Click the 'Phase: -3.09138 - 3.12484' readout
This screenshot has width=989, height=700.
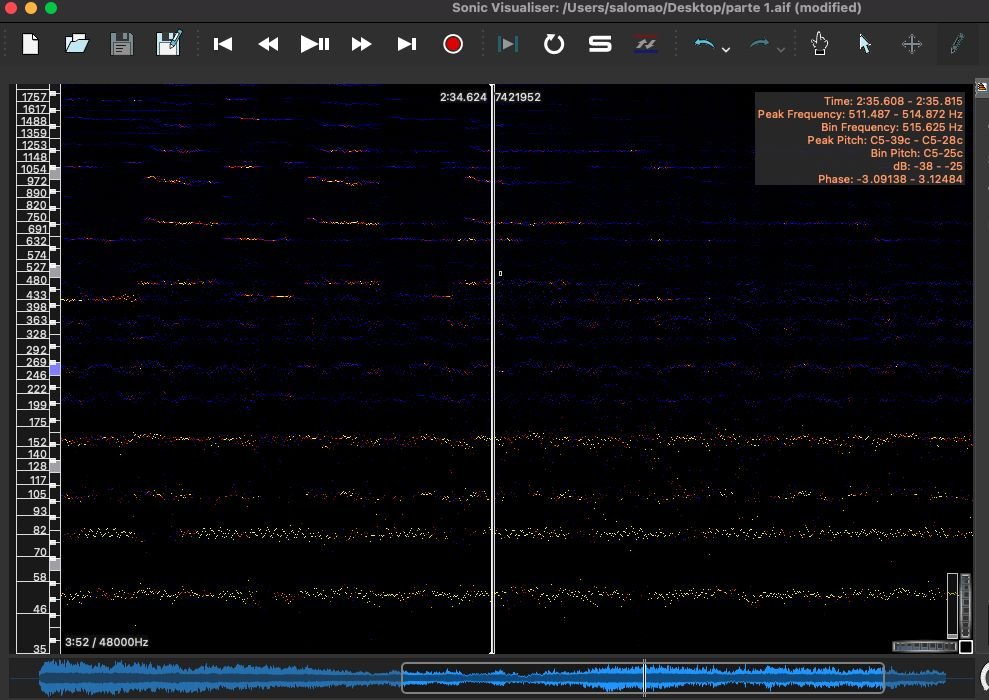pyautogui.click(x=890, y=179)
